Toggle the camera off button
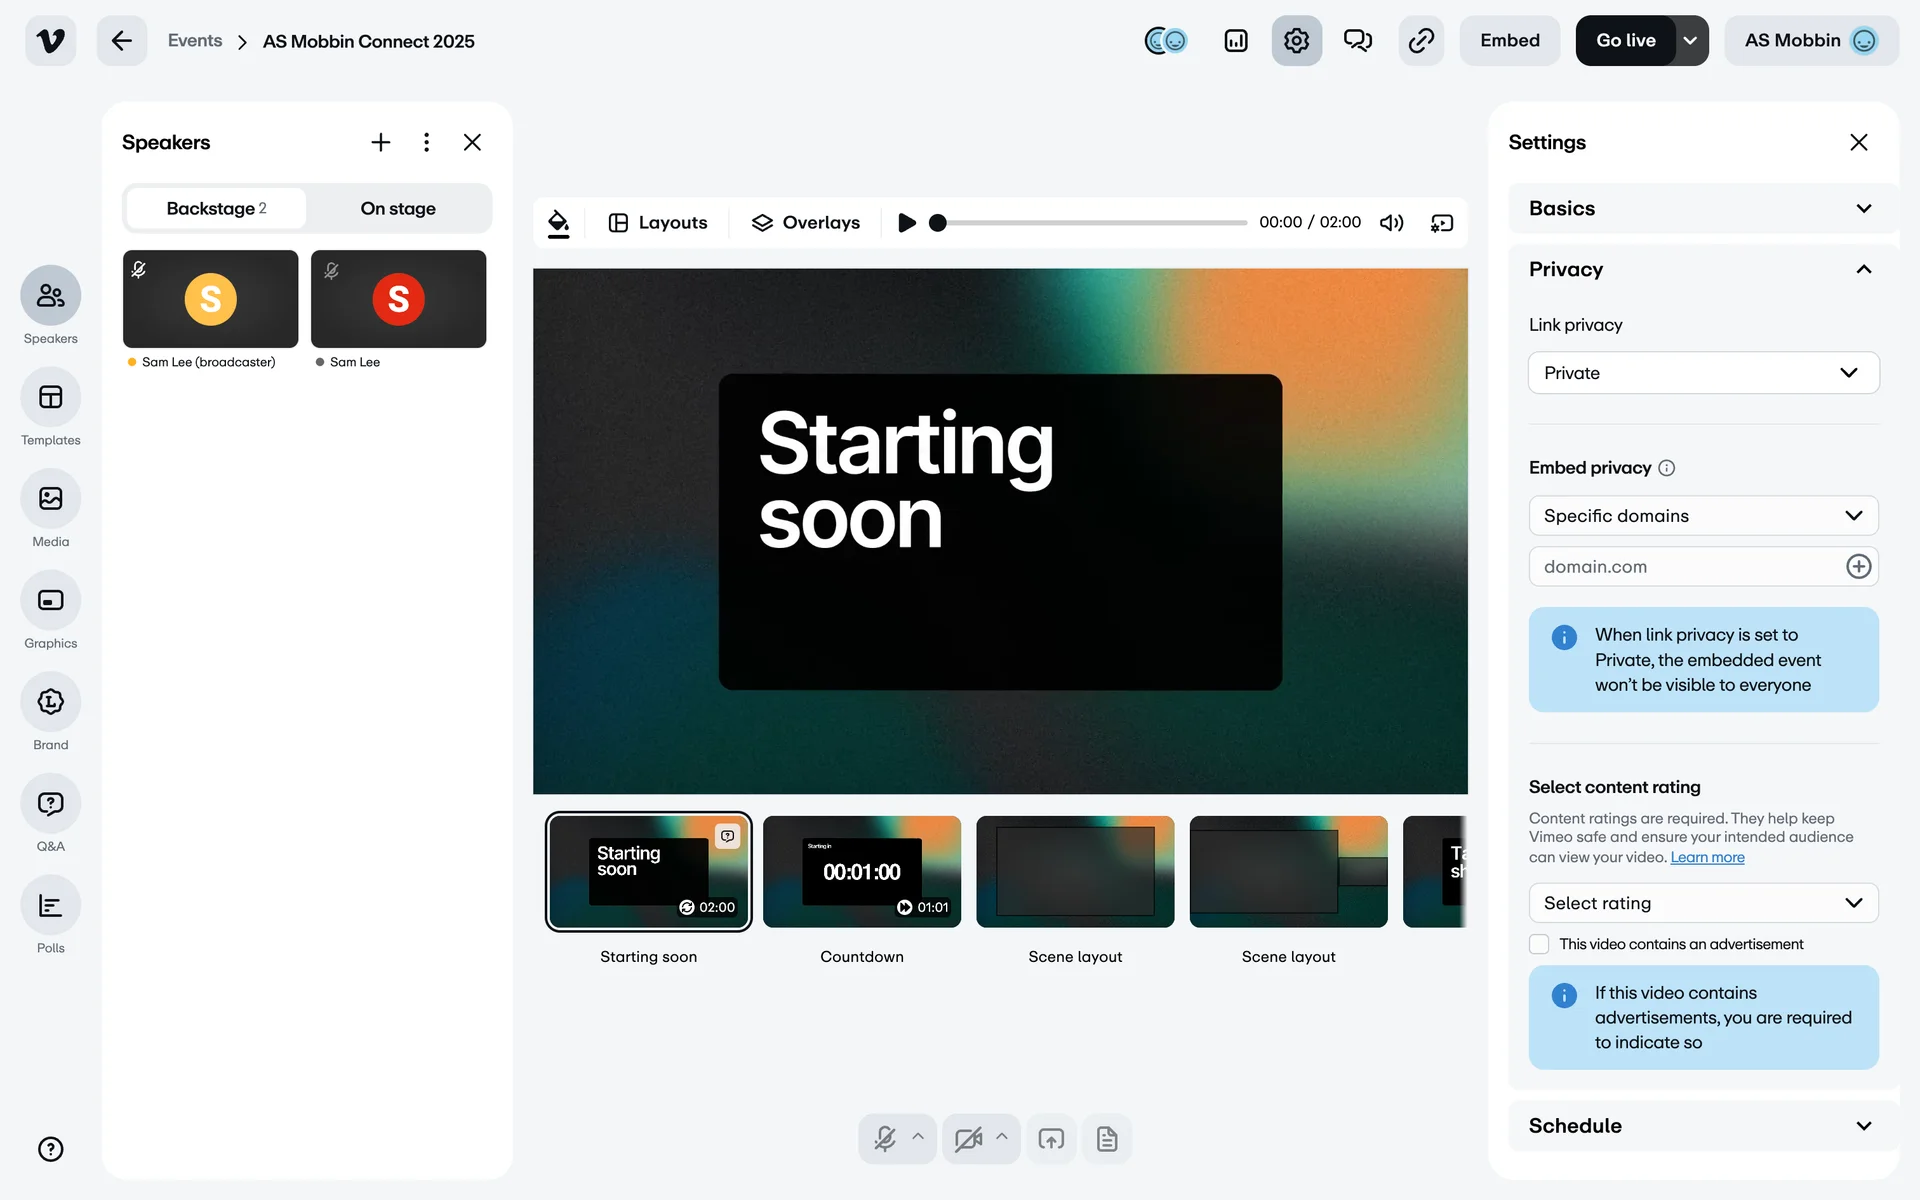Viewport: 1920px width, 1200px height. 967,1139
